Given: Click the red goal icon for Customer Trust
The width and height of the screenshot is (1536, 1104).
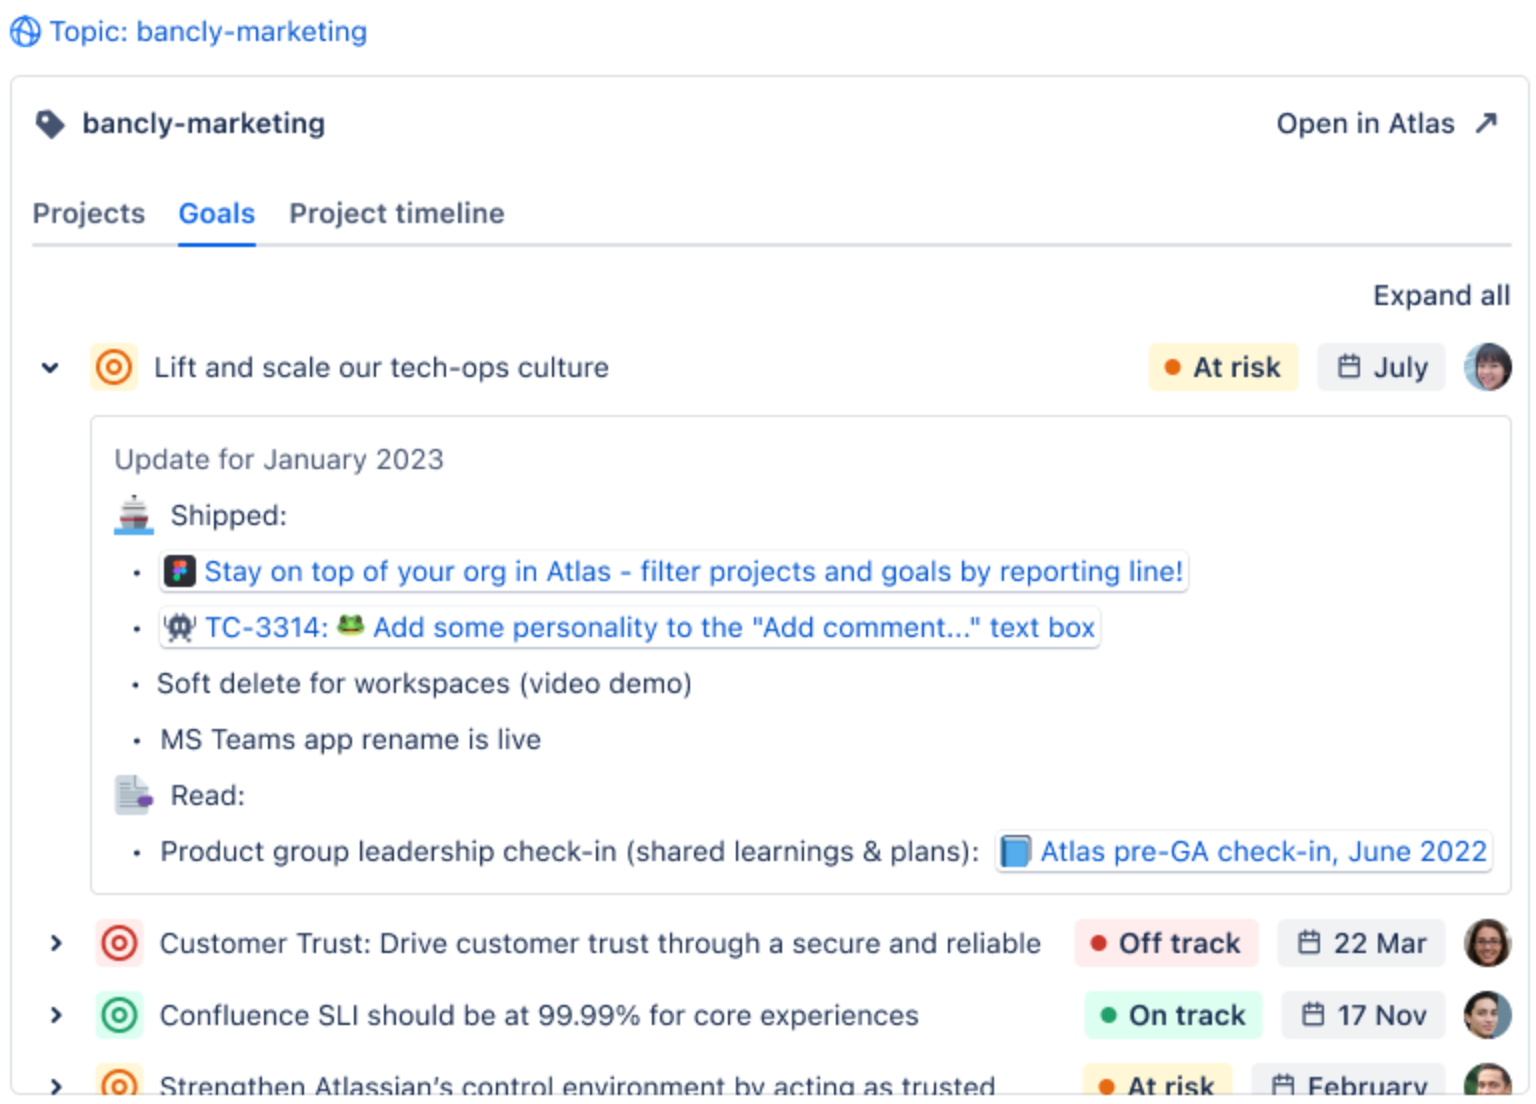Looking at the screenshot, I should (119, 943).
